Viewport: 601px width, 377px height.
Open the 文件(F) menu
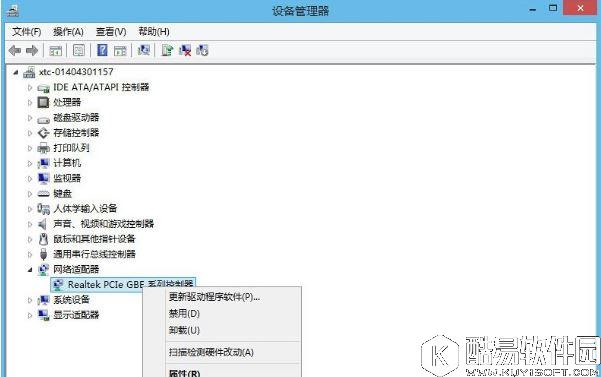coord(26,31)
